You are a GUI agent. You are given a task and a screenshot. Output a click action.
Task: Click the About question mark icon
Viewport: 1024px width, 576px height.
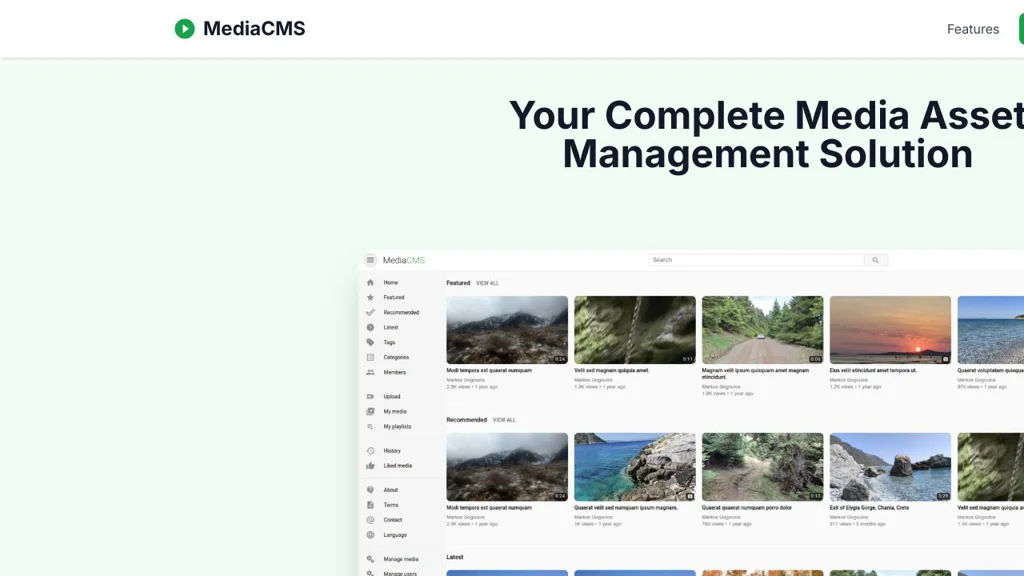[x=370, y=490]
